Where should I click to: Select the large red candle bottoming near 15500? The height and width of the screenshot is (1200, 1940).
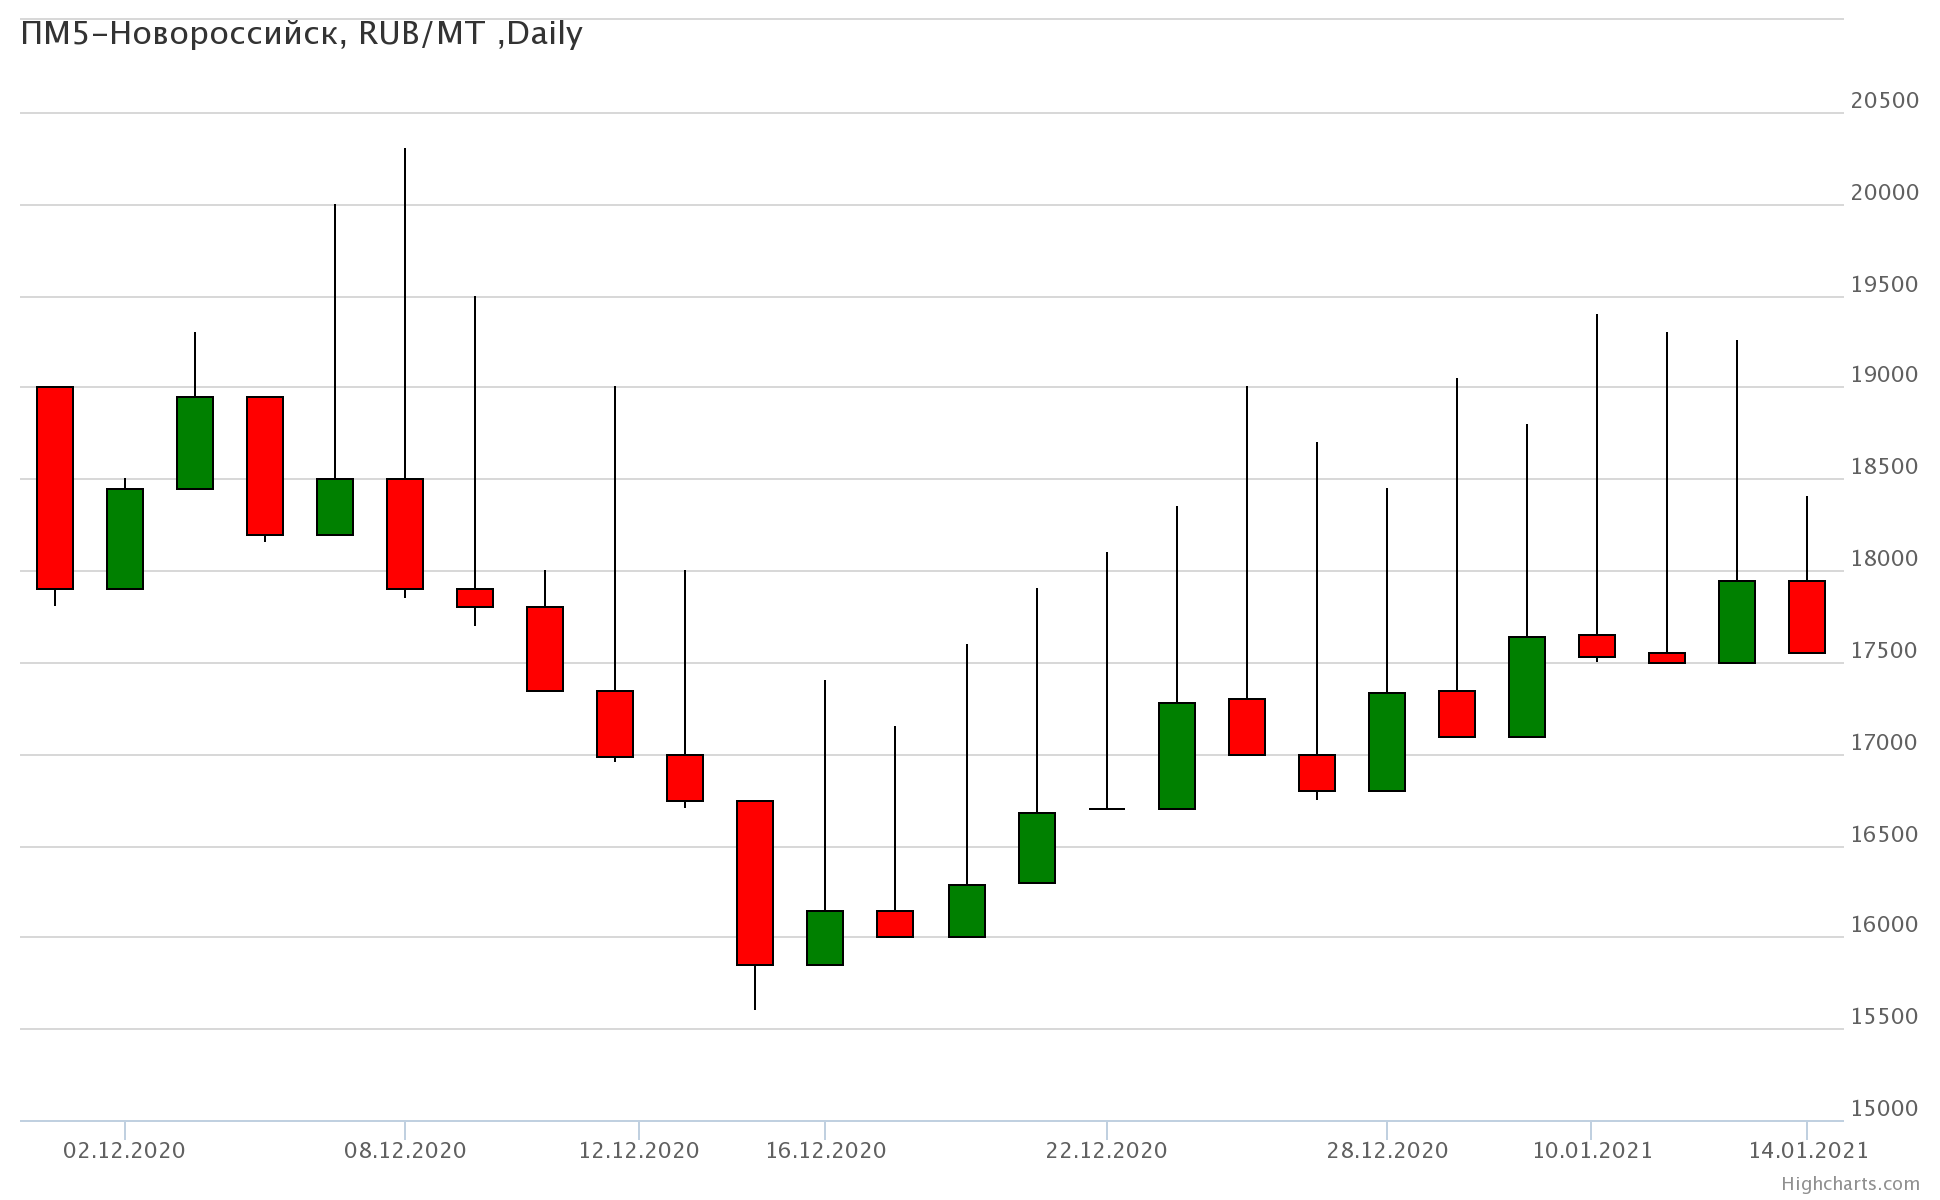(755, 883)
